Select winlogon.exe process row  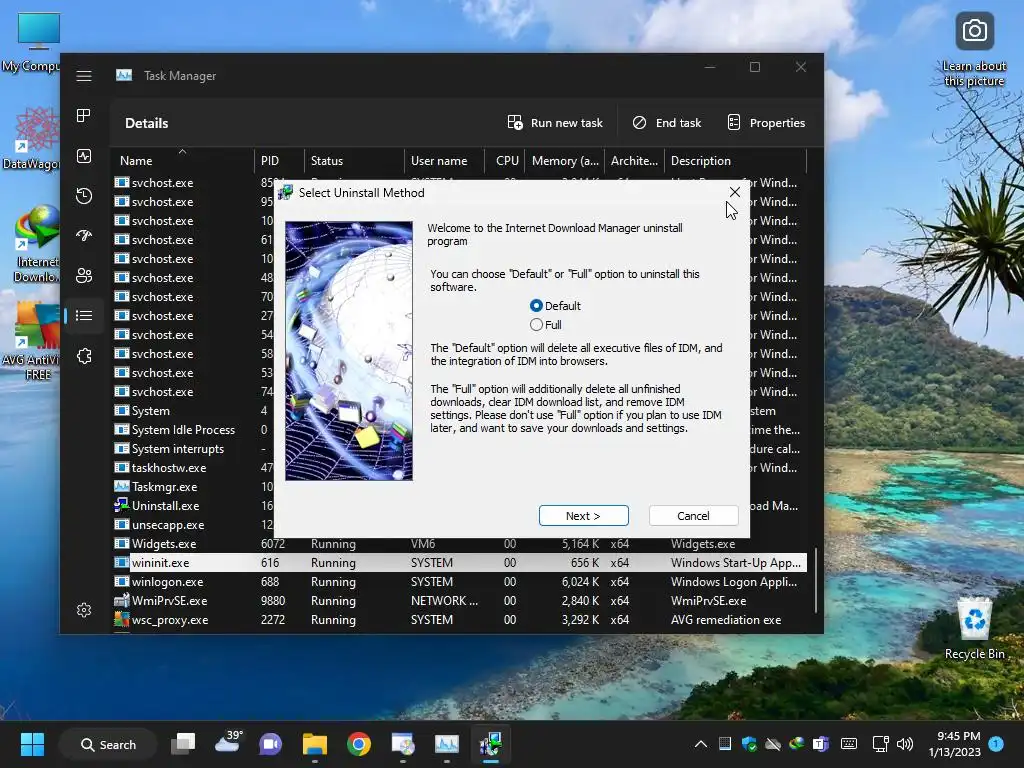tap(460, 582)
